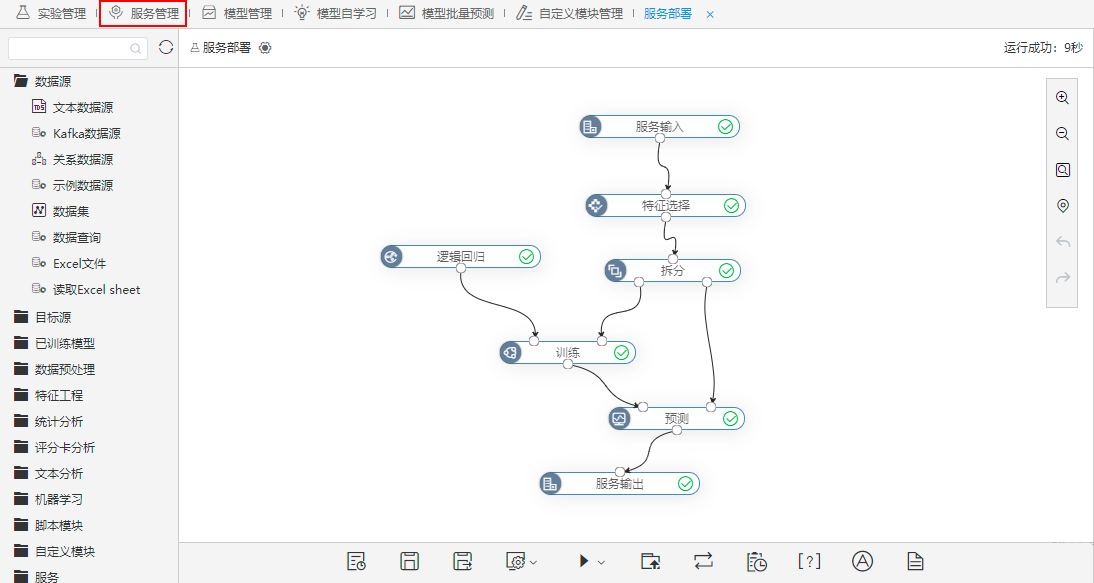Redo the canvas action
The image size is (1094, 583).
pyautogui.click(x=1063, y=278)
